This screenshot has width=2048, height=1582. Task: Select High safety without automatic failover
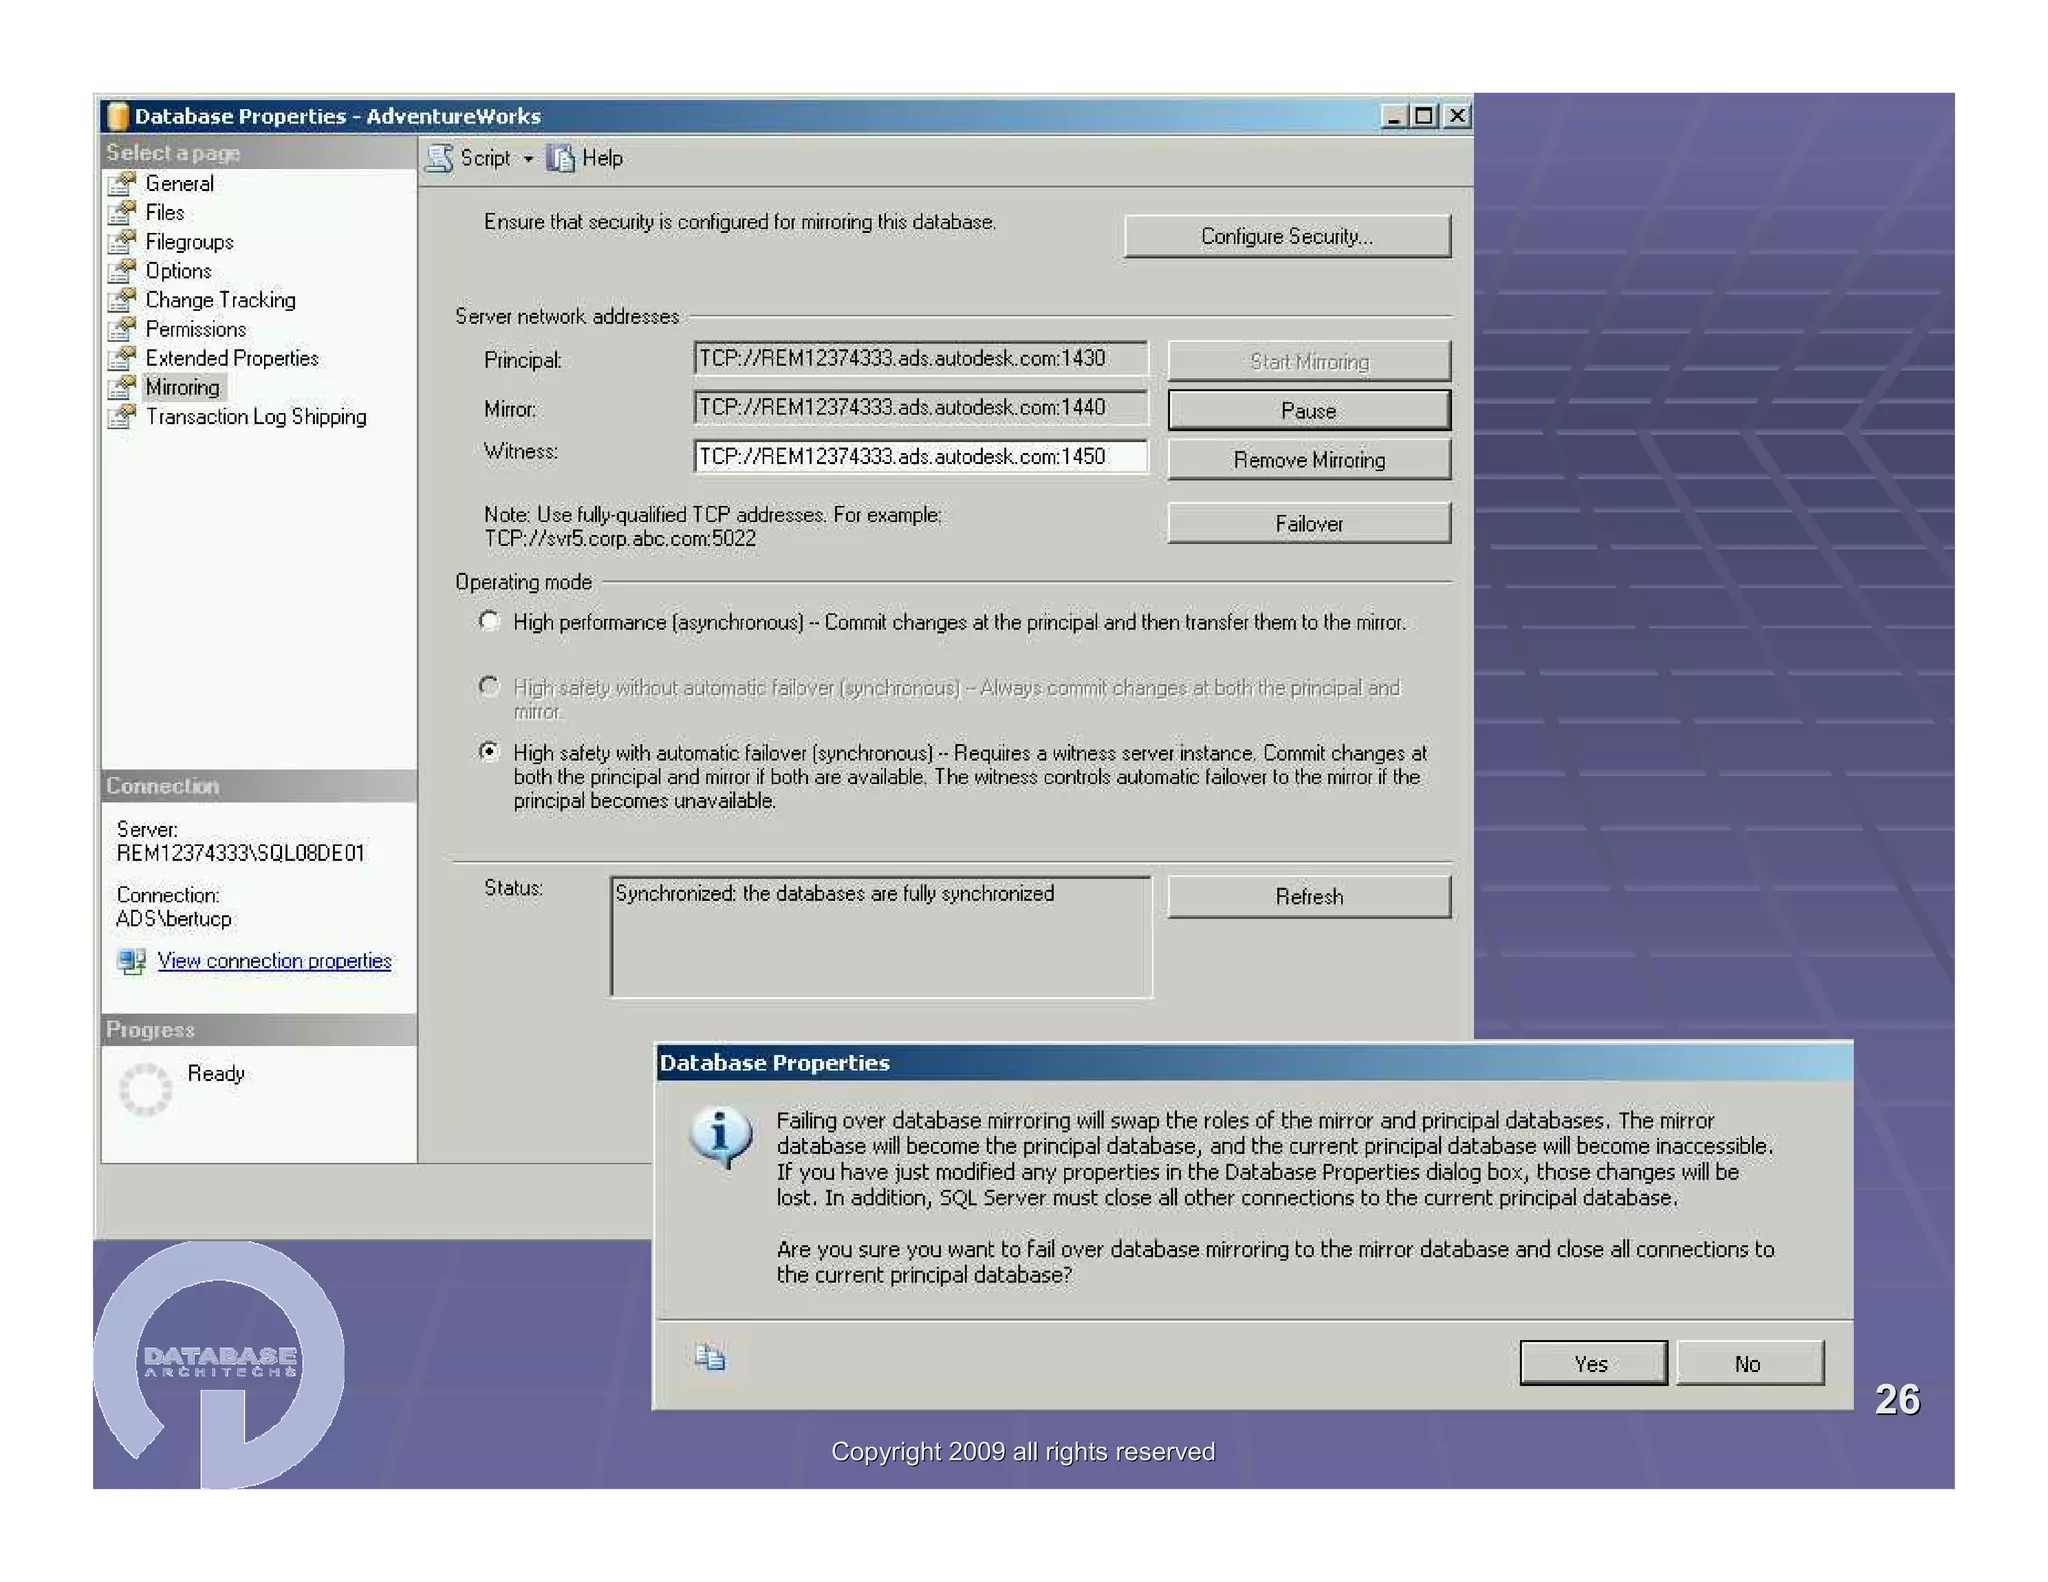click(x=489, y=686)
